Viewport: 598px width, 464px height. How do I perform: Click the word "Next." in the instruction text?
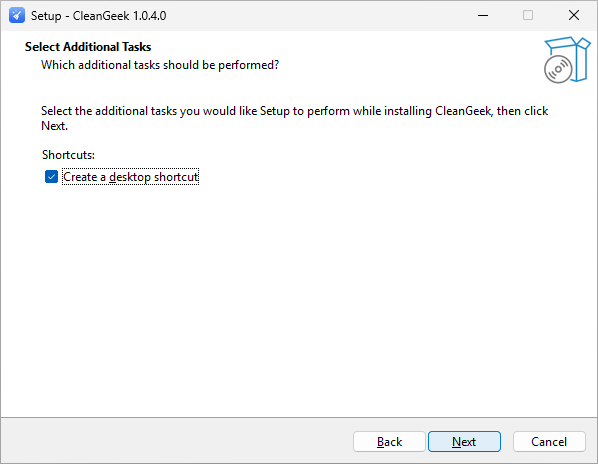[55, 126]
